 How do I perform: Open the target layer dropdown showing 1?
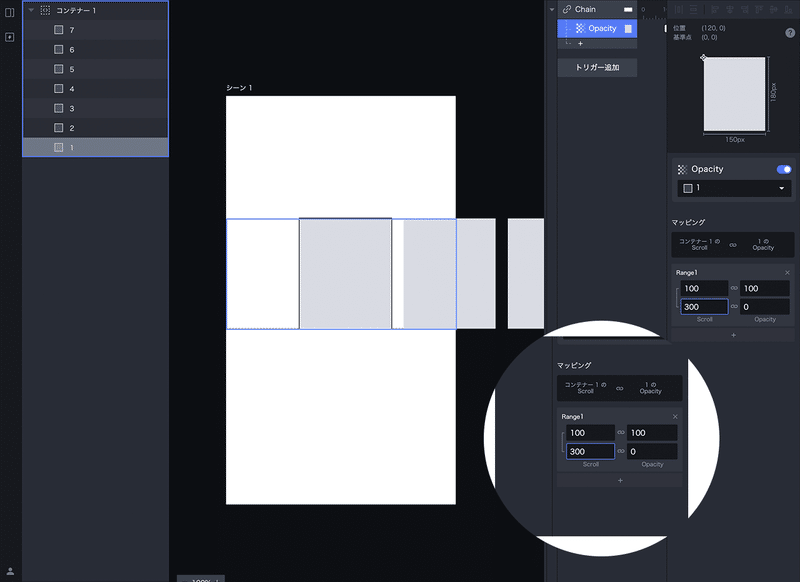coord(734,188)
